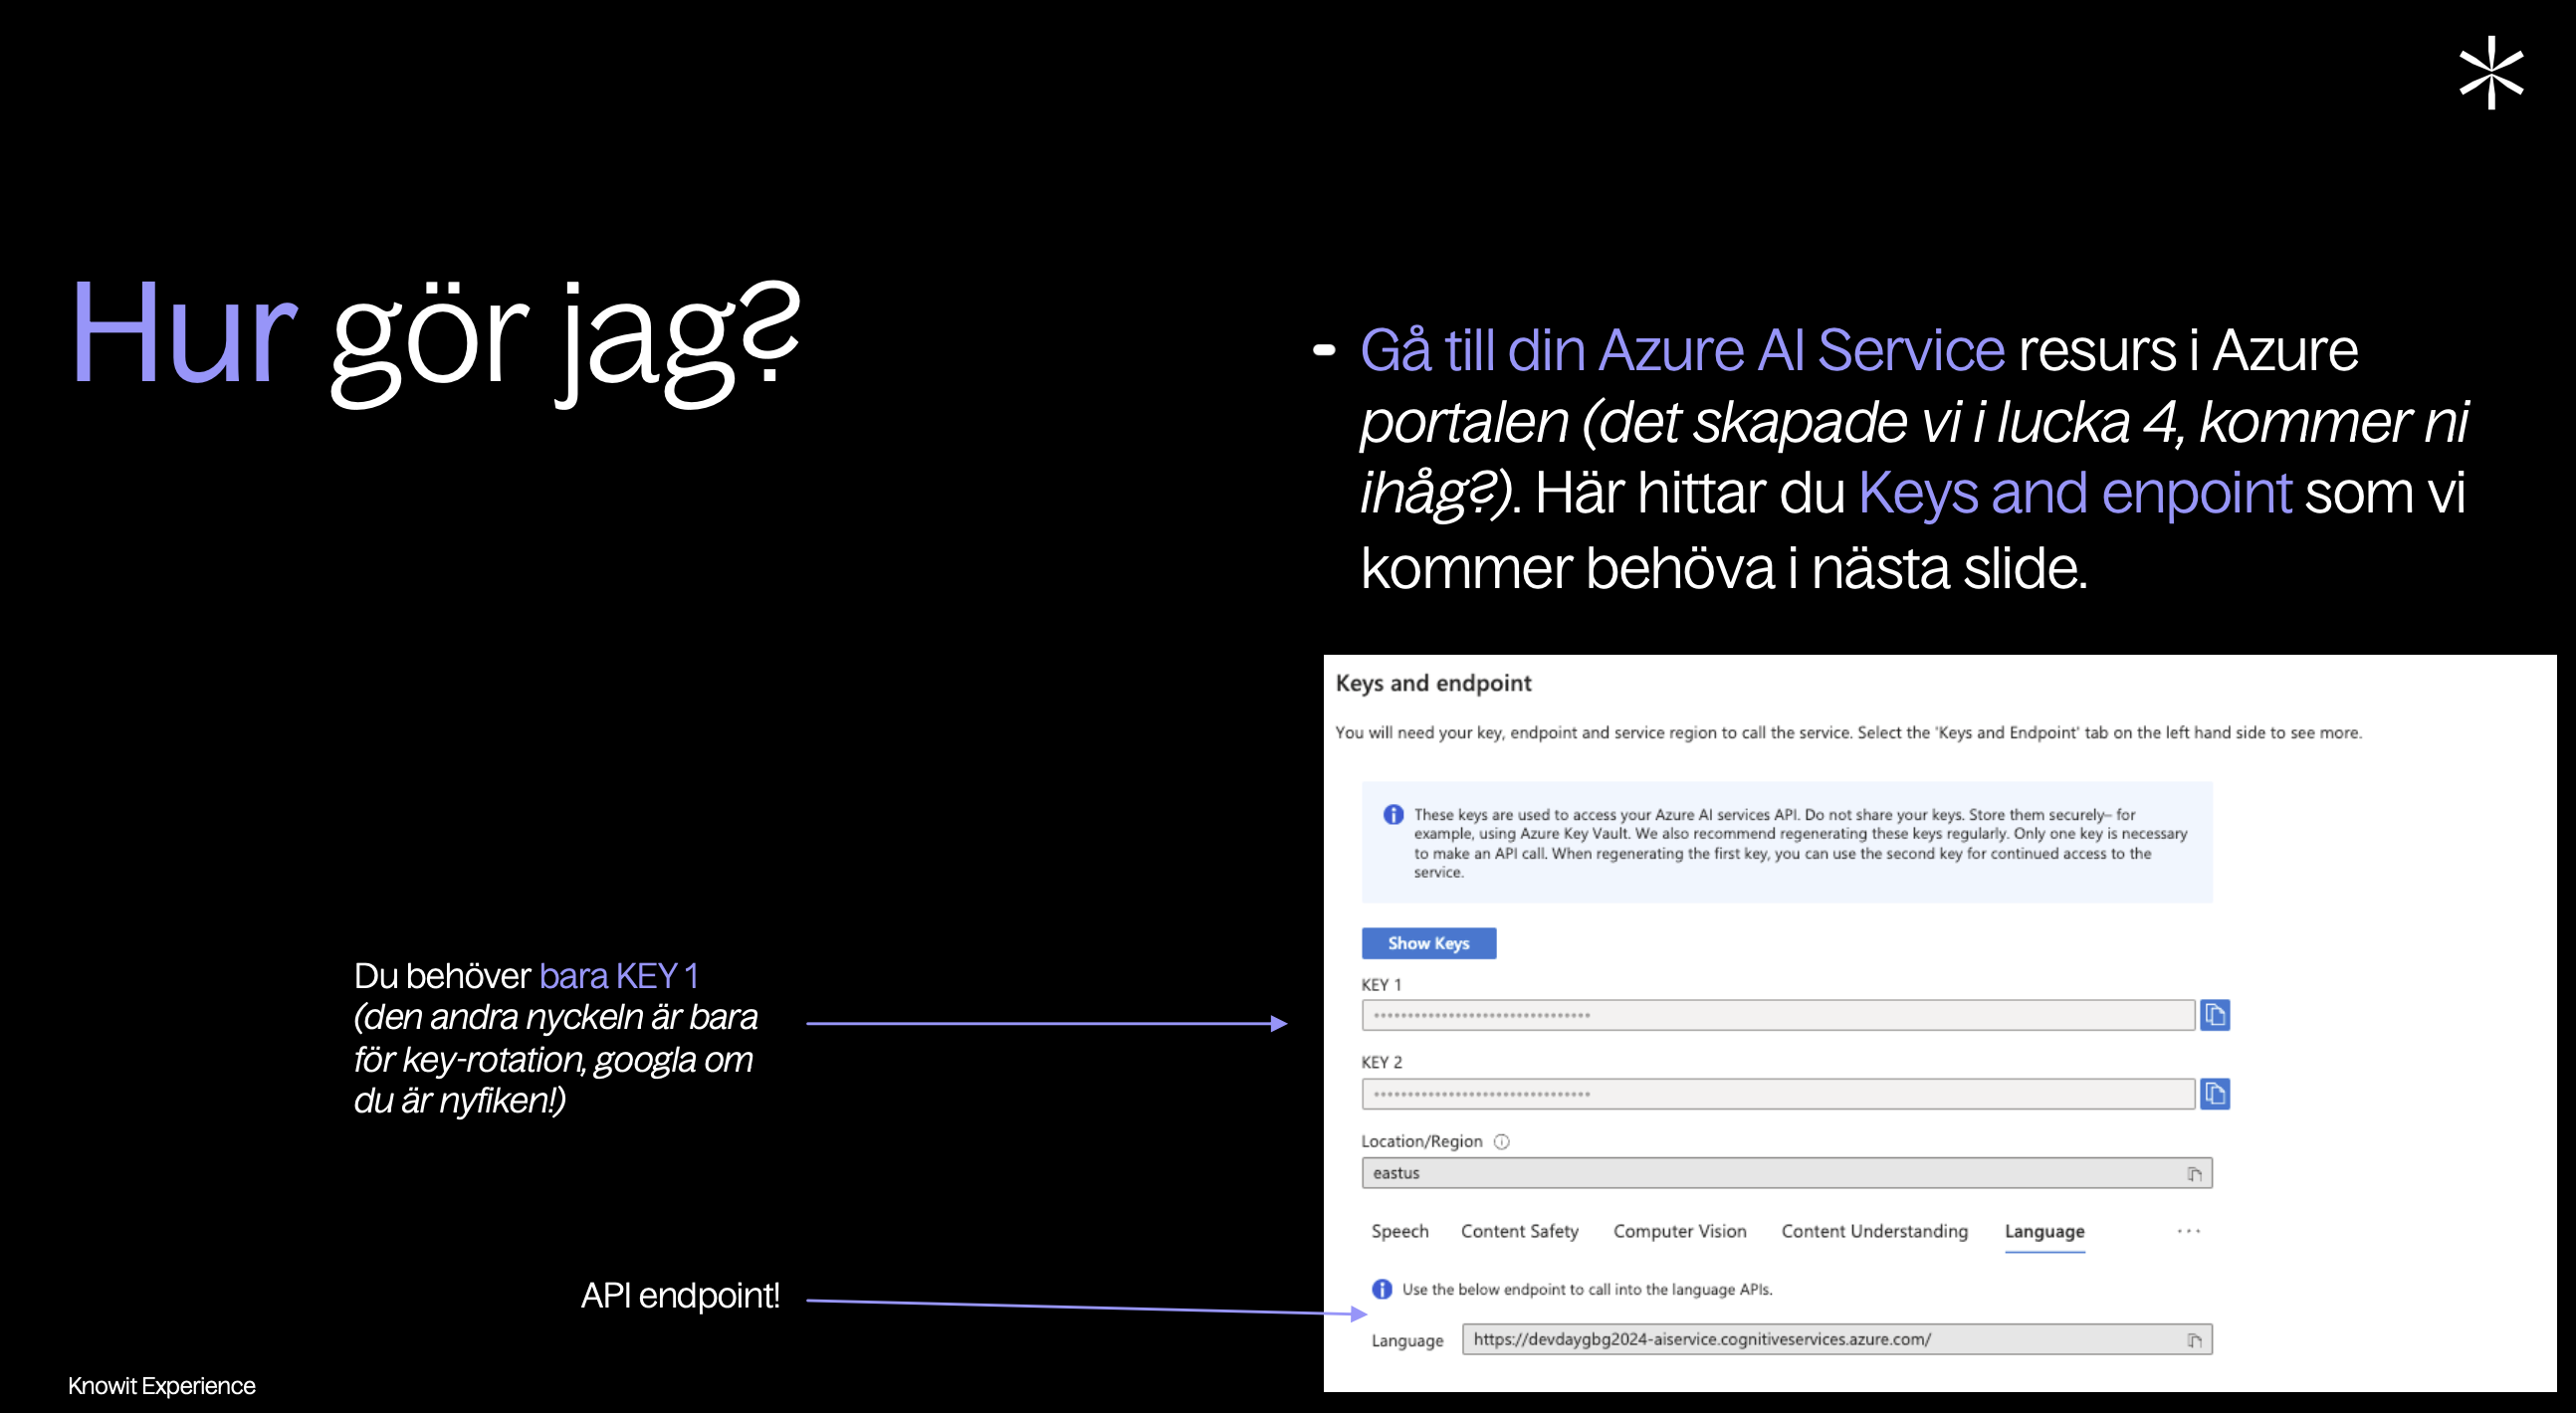
Task: Click the 'Location/Region' label
Action: 1421,1142
